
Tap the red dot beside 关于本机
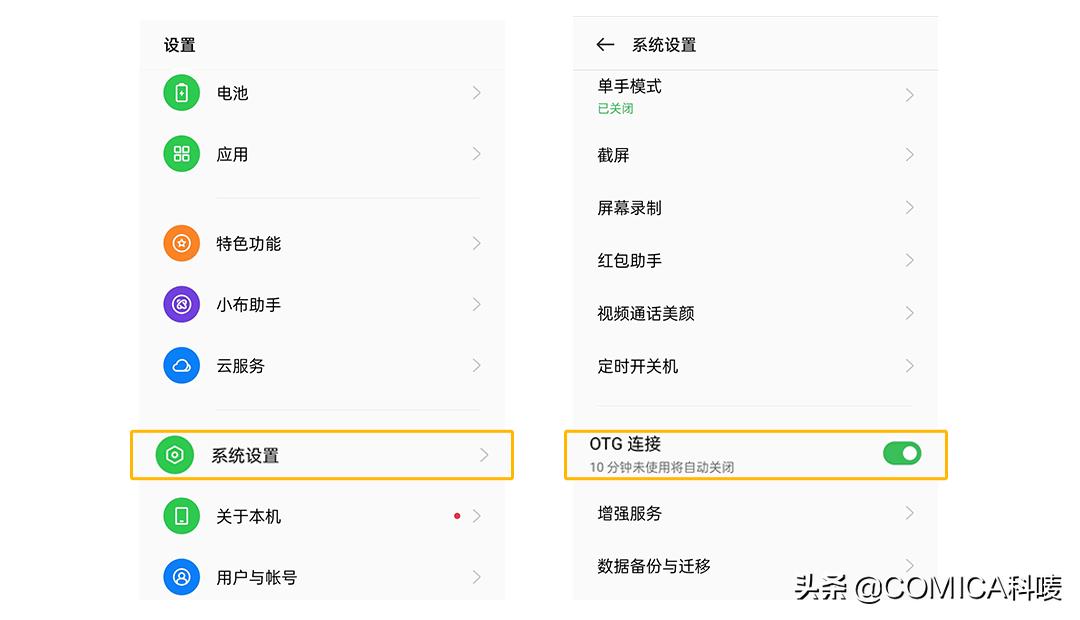(457, 516)
